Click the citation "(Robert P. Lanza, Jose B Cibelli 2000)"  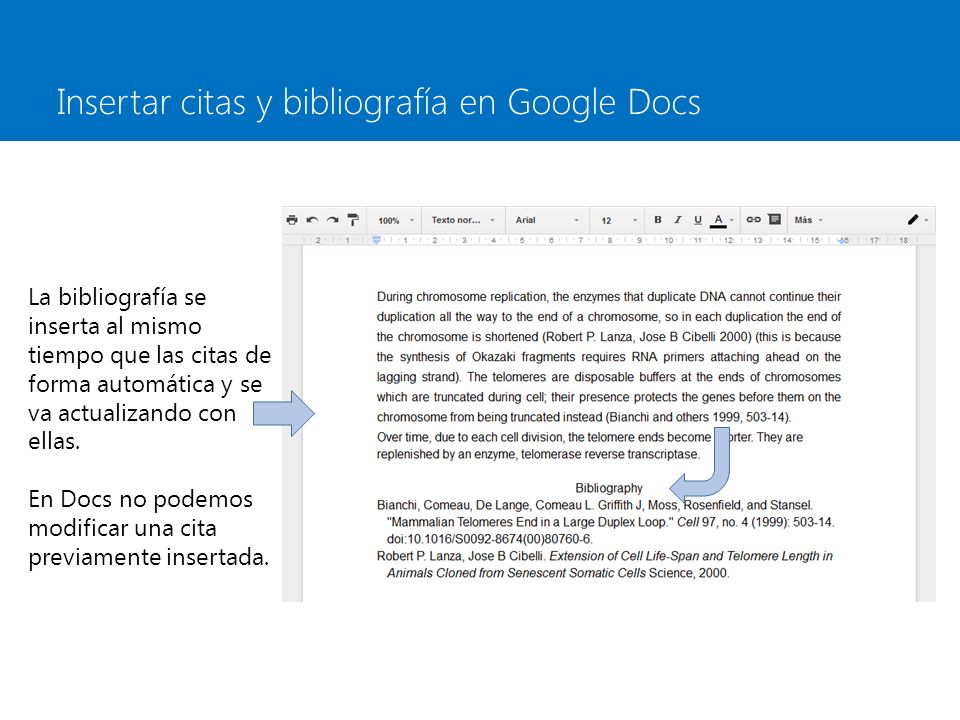pos(647,337)
